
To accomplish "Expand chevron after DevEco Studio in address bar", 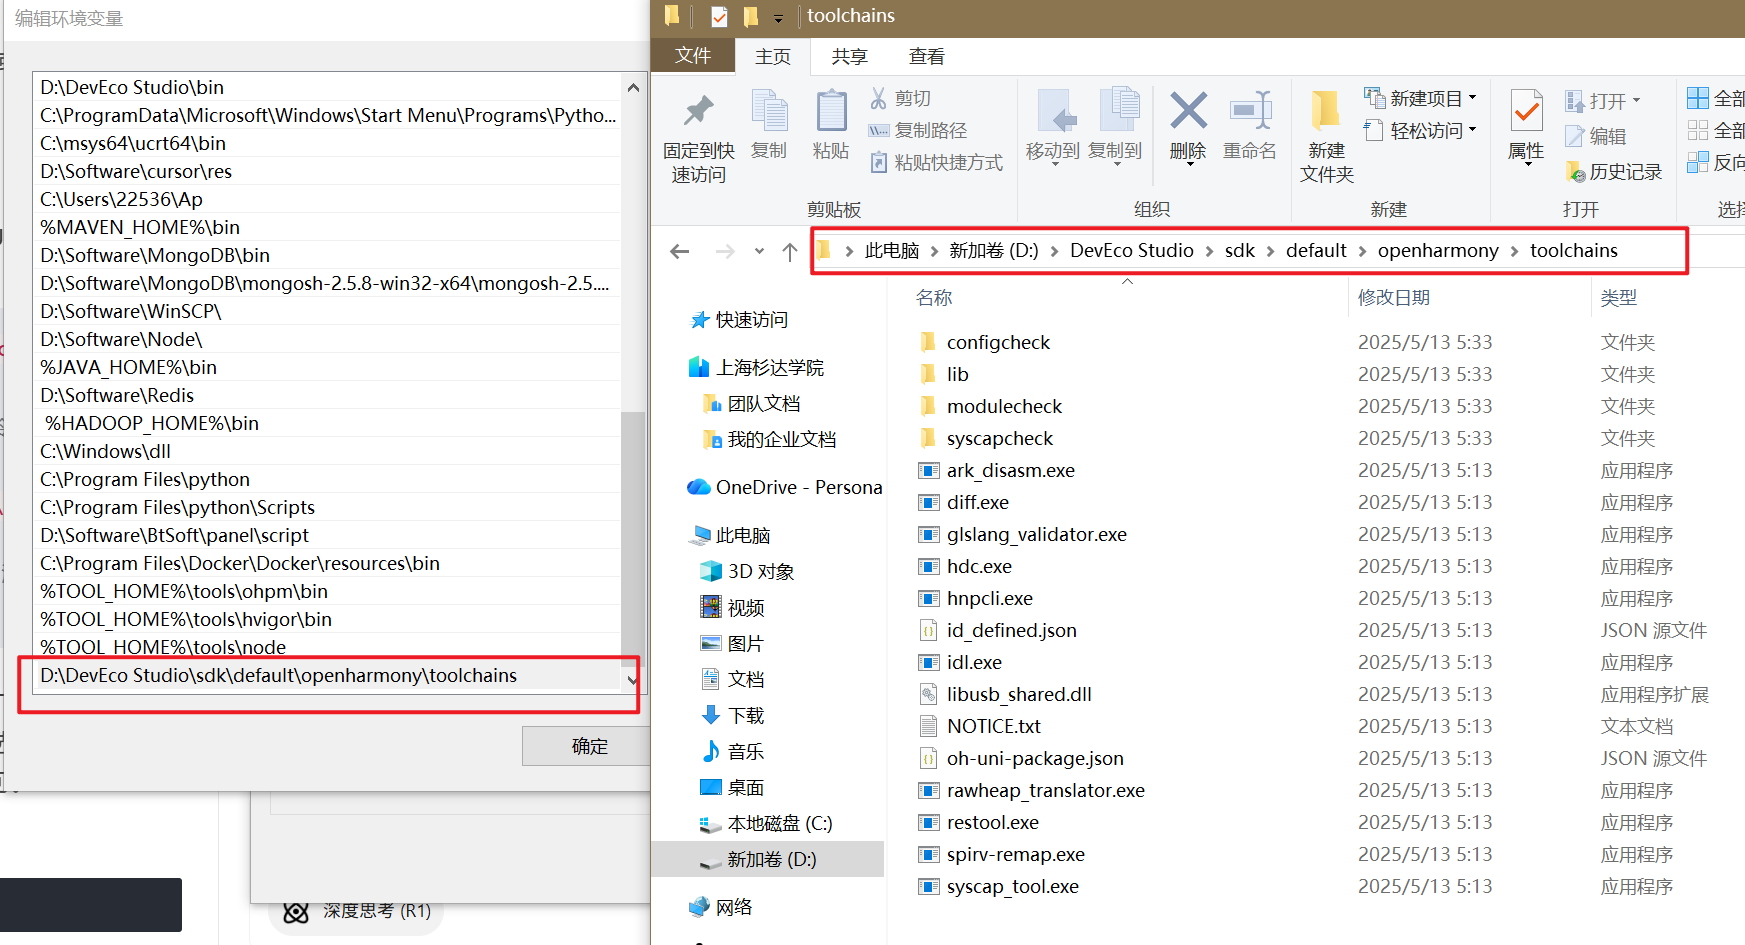I will [1209, 251].
